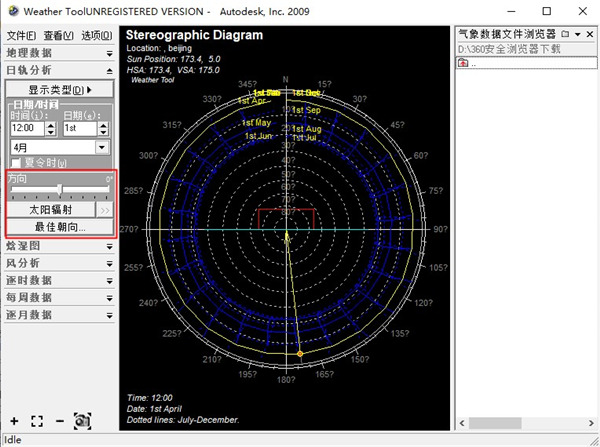Click the 方向 orientation slider handle
Screen dimensions: 600x447
coord(61,189)
